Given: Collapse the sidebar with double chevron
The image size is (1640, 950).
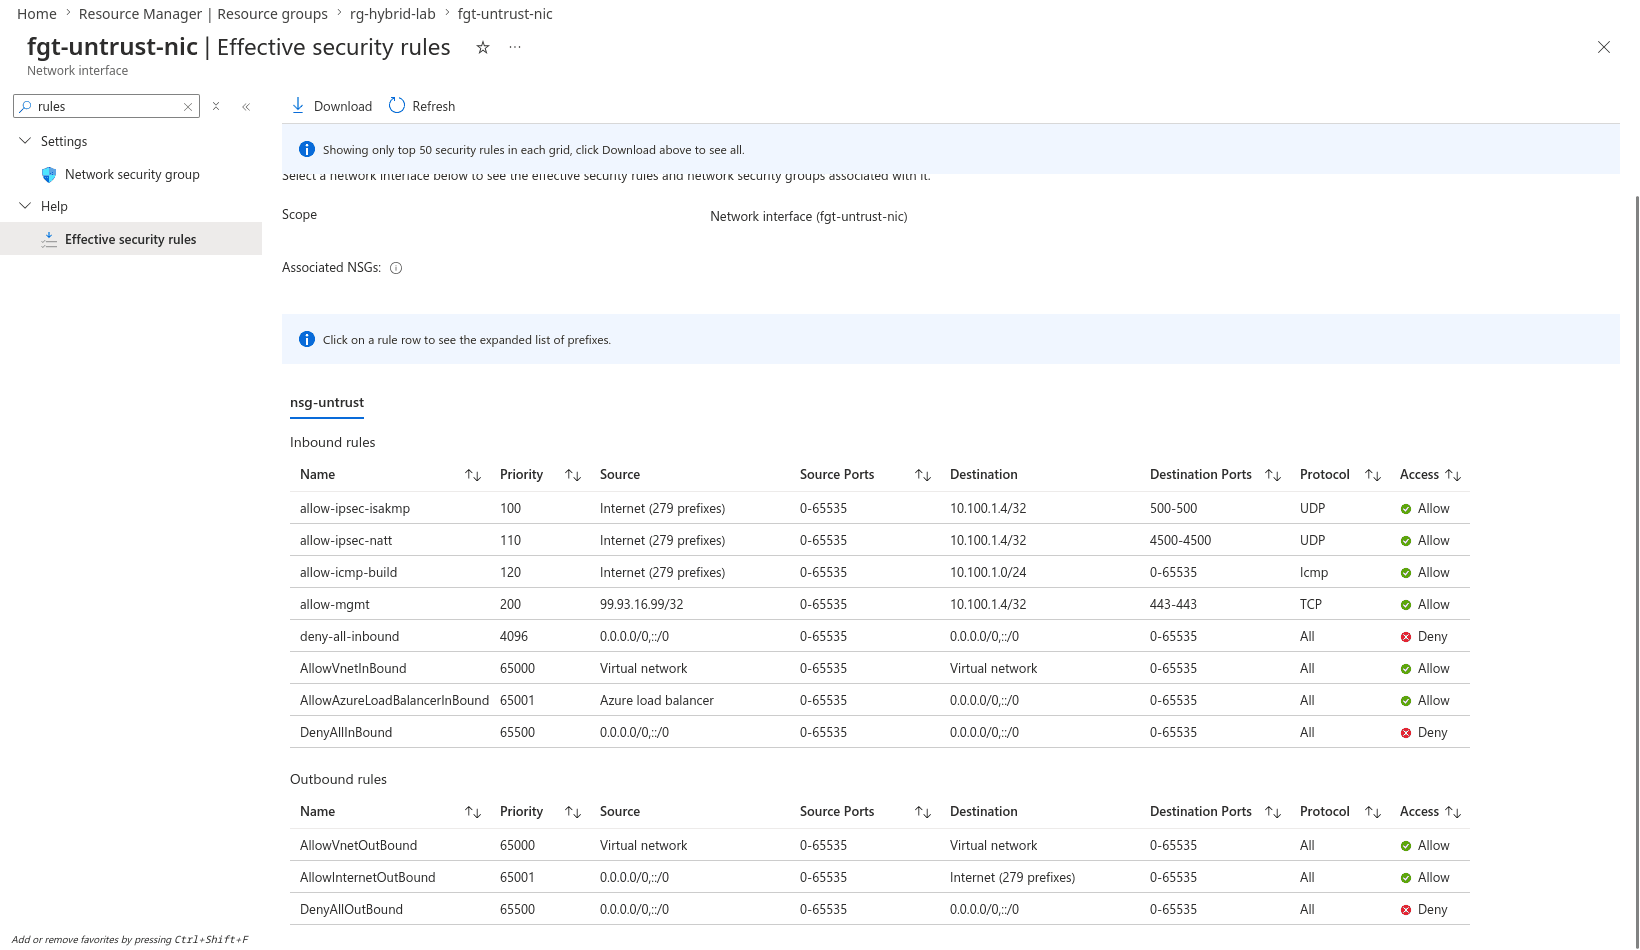Looking at the screenshot, I should pos(246,107).
